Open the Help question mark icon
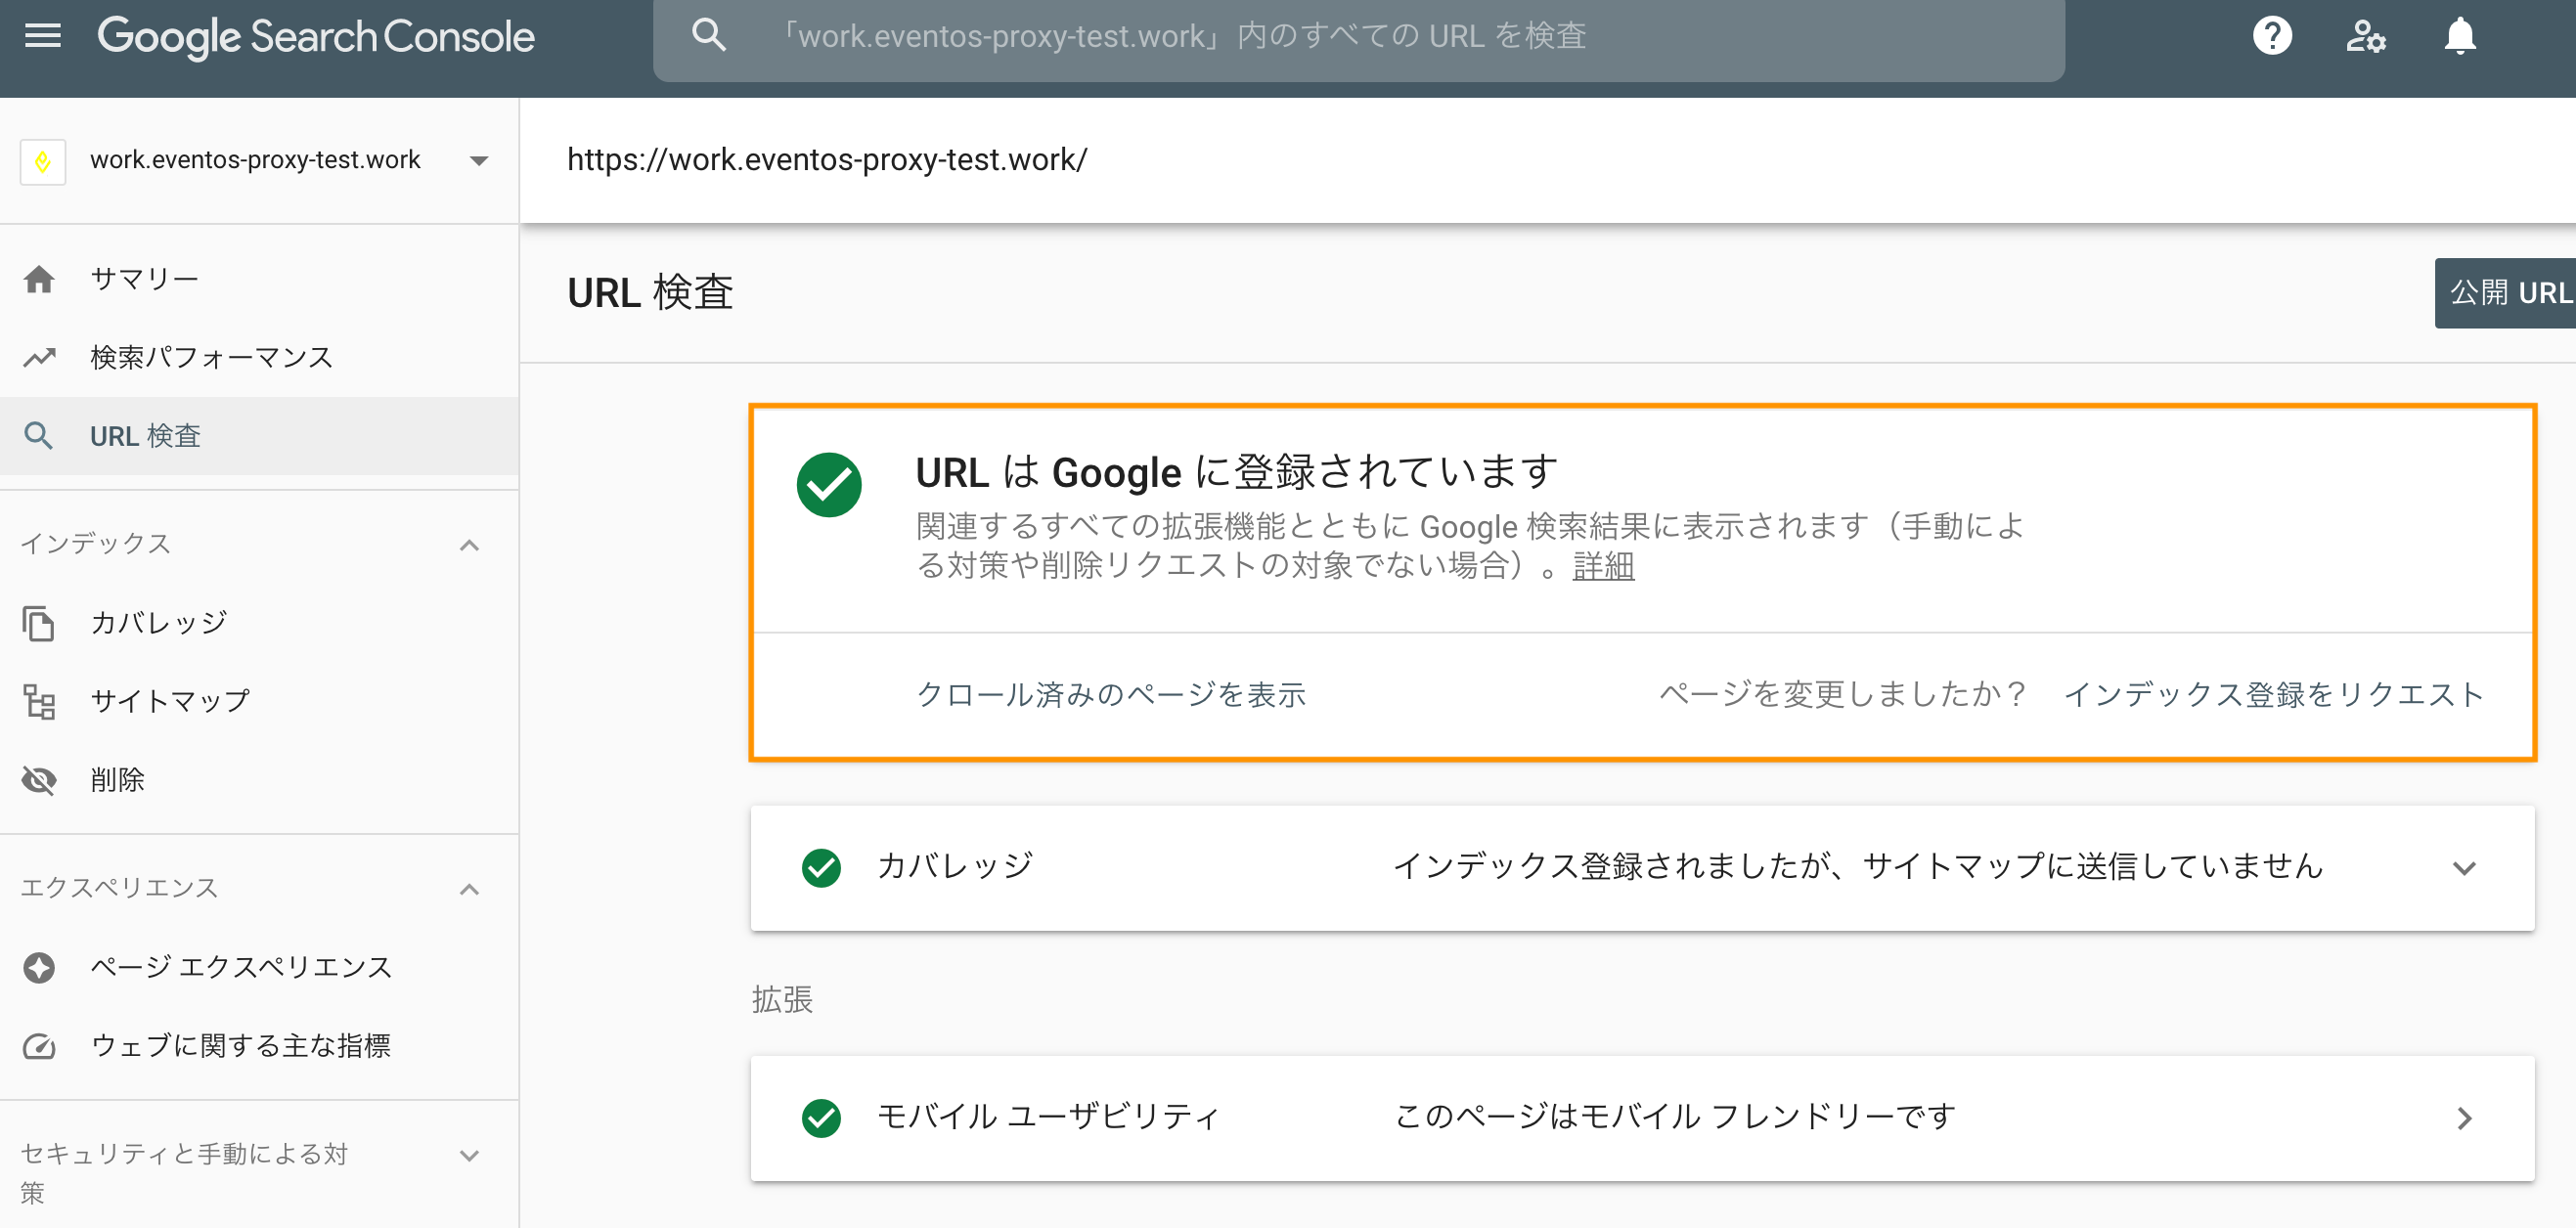This screenshot has width=2576, height=1228. (2272, 36)
